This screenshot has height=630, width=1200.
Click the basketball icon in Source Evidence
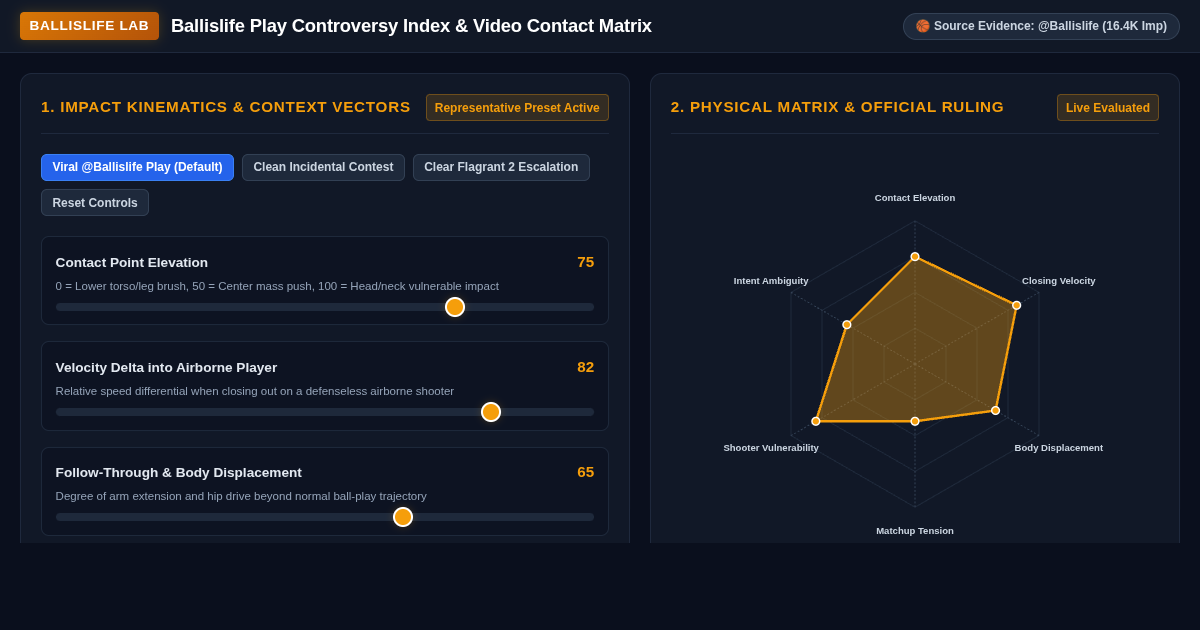[923, 26]
